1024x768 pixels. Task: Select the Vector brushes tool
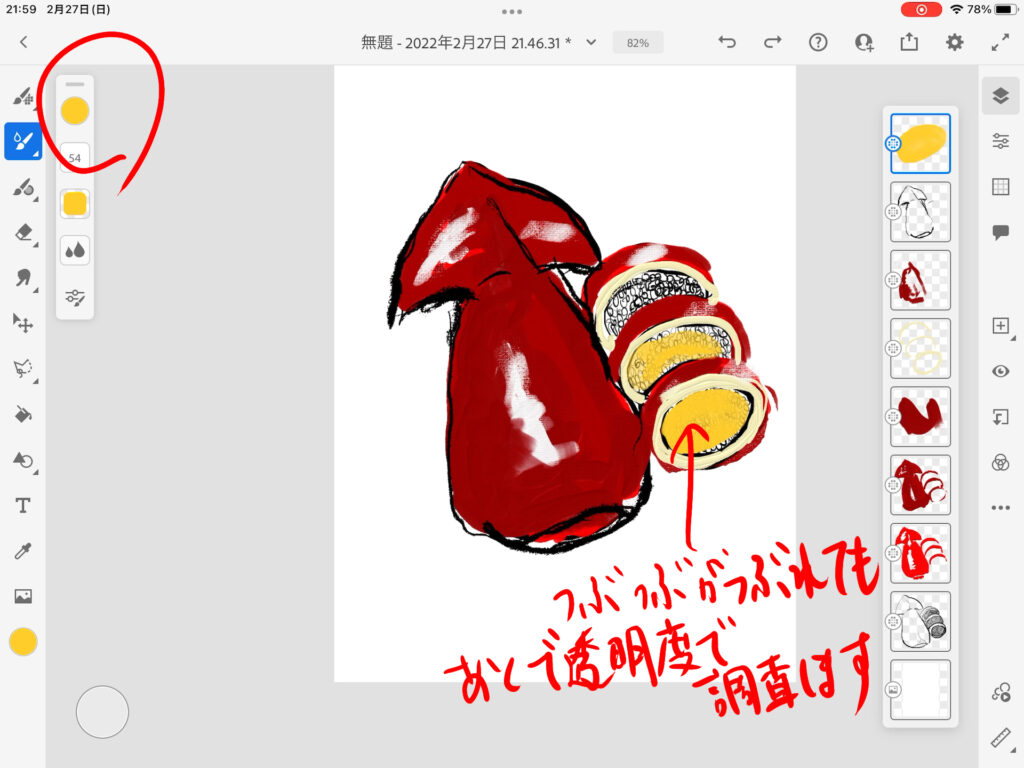tap(22, 187)
